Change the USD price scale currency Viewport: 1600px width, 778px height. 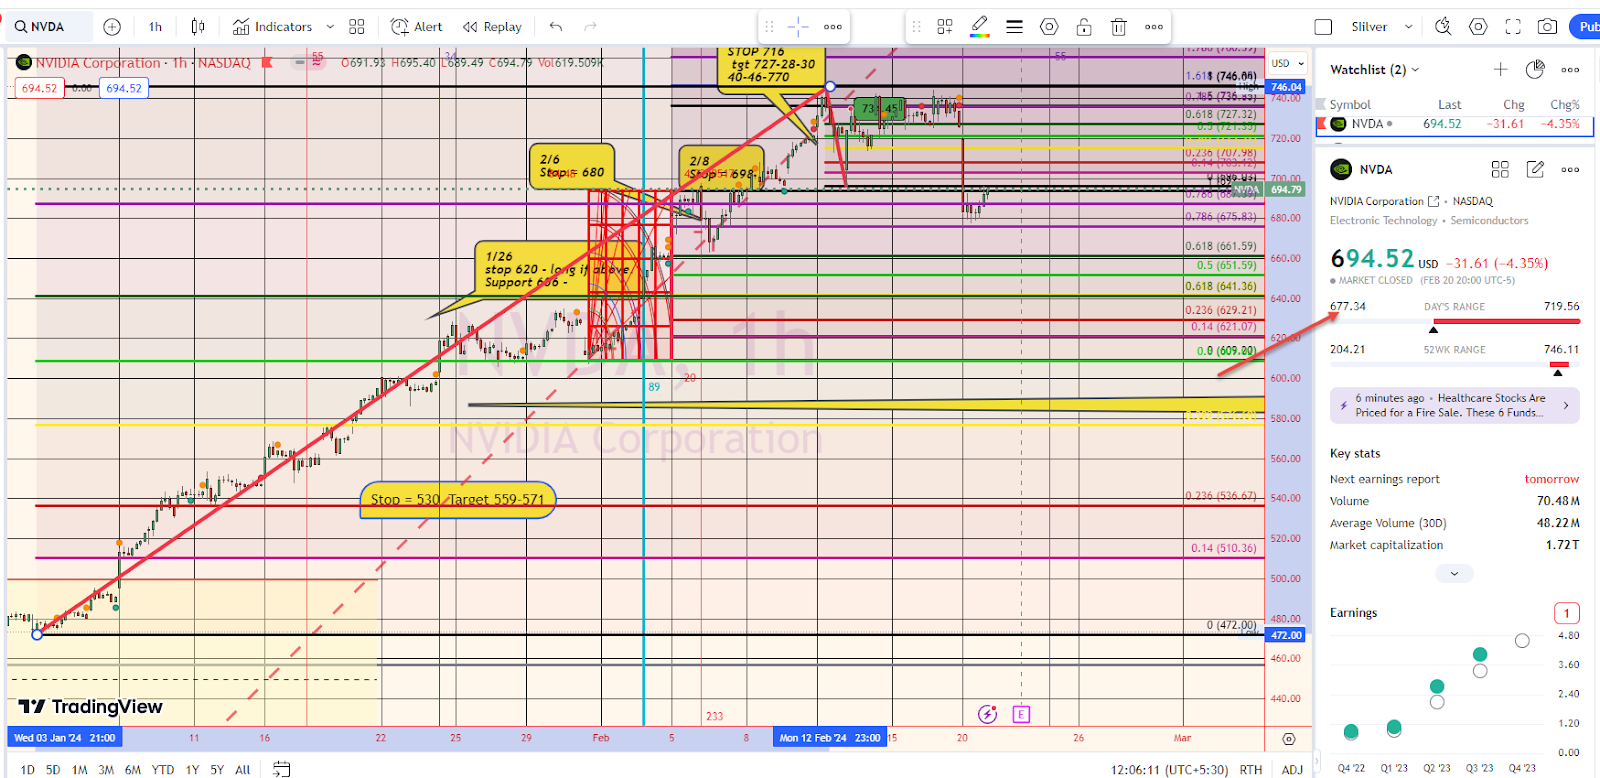[x=1287, y=63]
